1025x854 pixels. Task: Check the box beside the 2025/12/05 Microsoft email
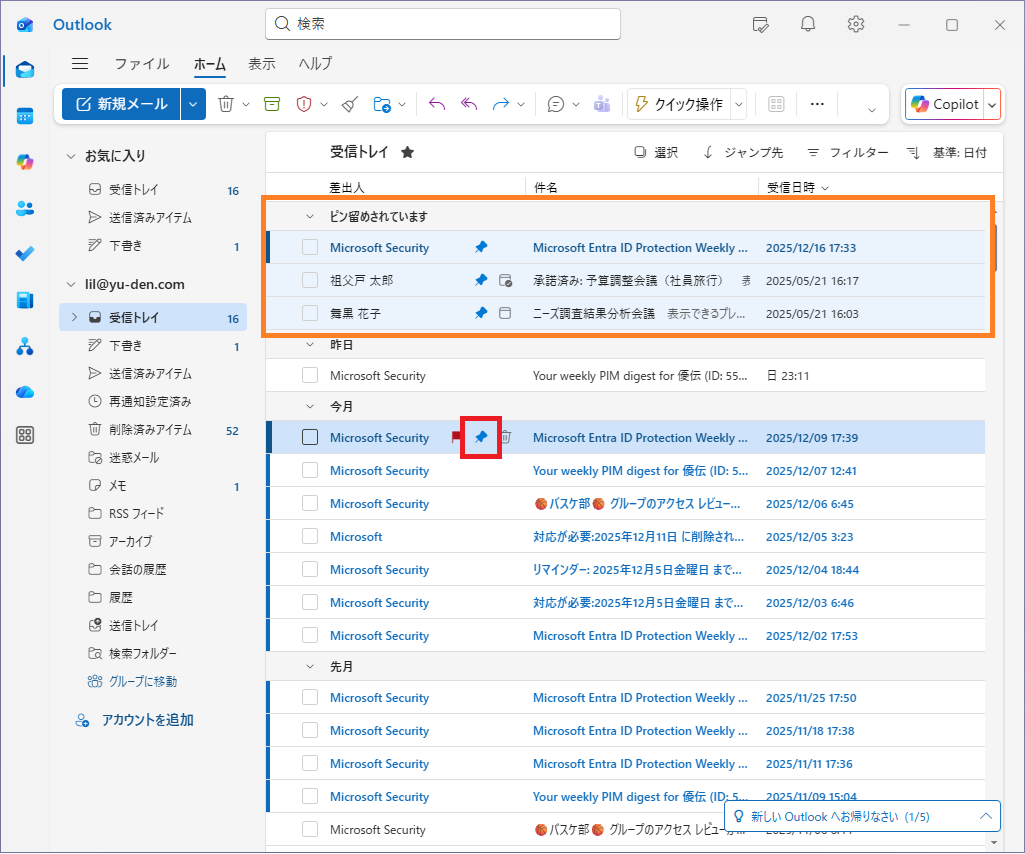tap(310, 537)
